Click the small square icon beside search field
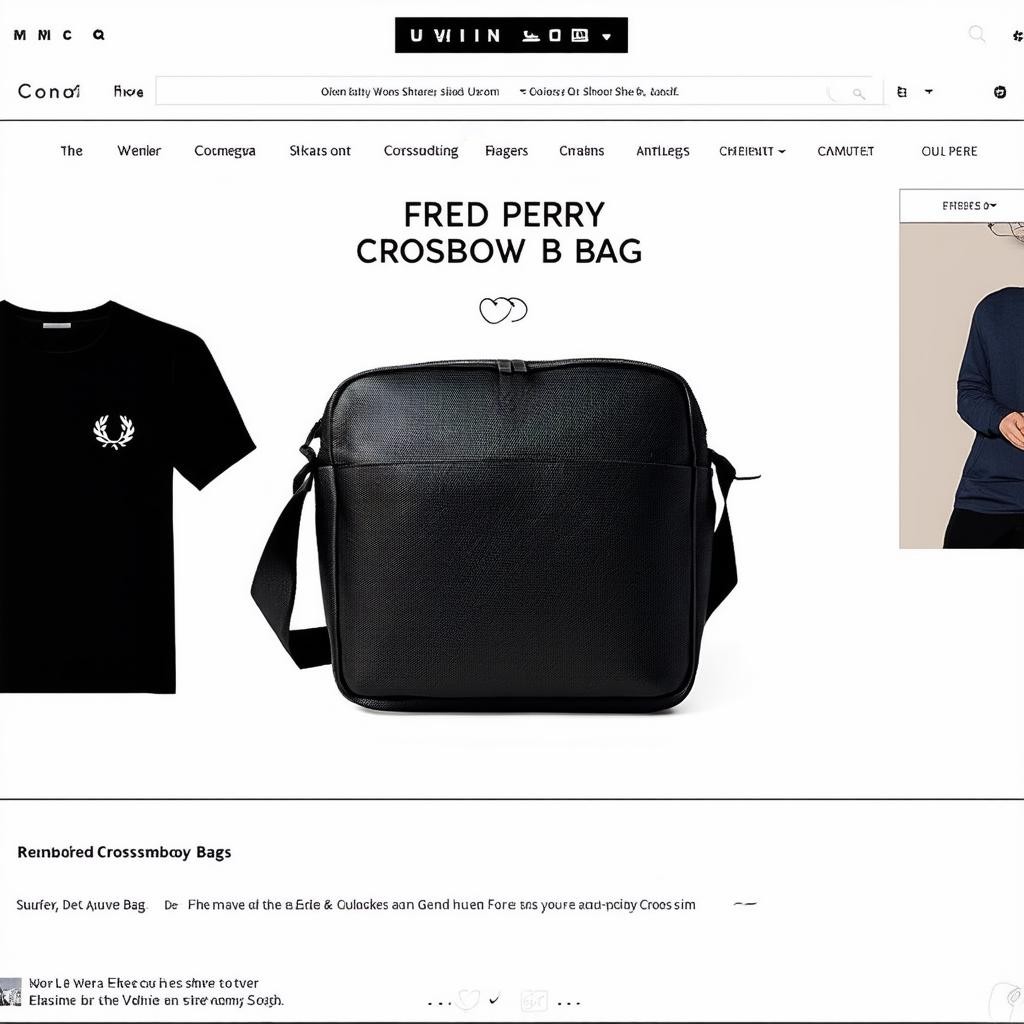The width and height of the screenshot is (1024, 1024). [x=902, y=92]
